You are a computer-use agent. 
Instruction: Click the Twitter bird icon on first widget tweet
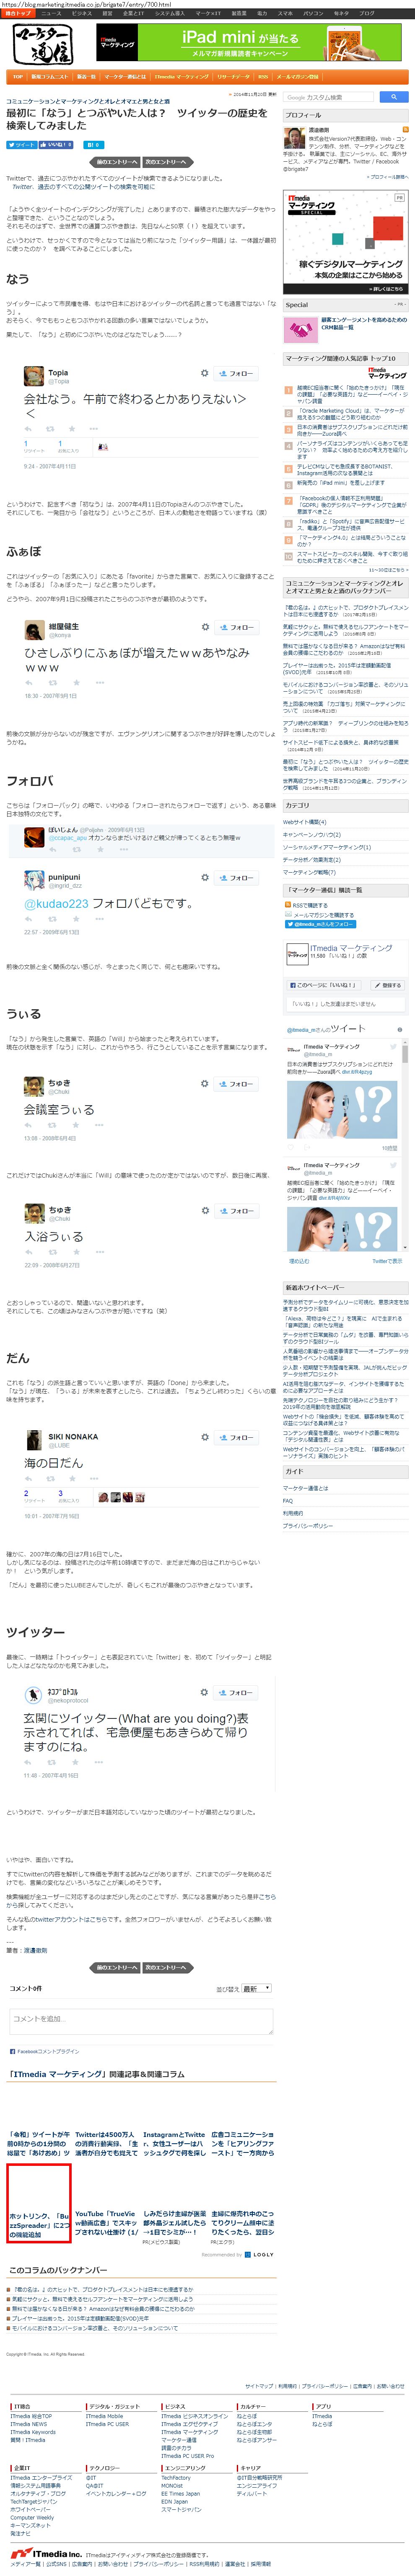pyautogui.click(x=393, y=1047)
